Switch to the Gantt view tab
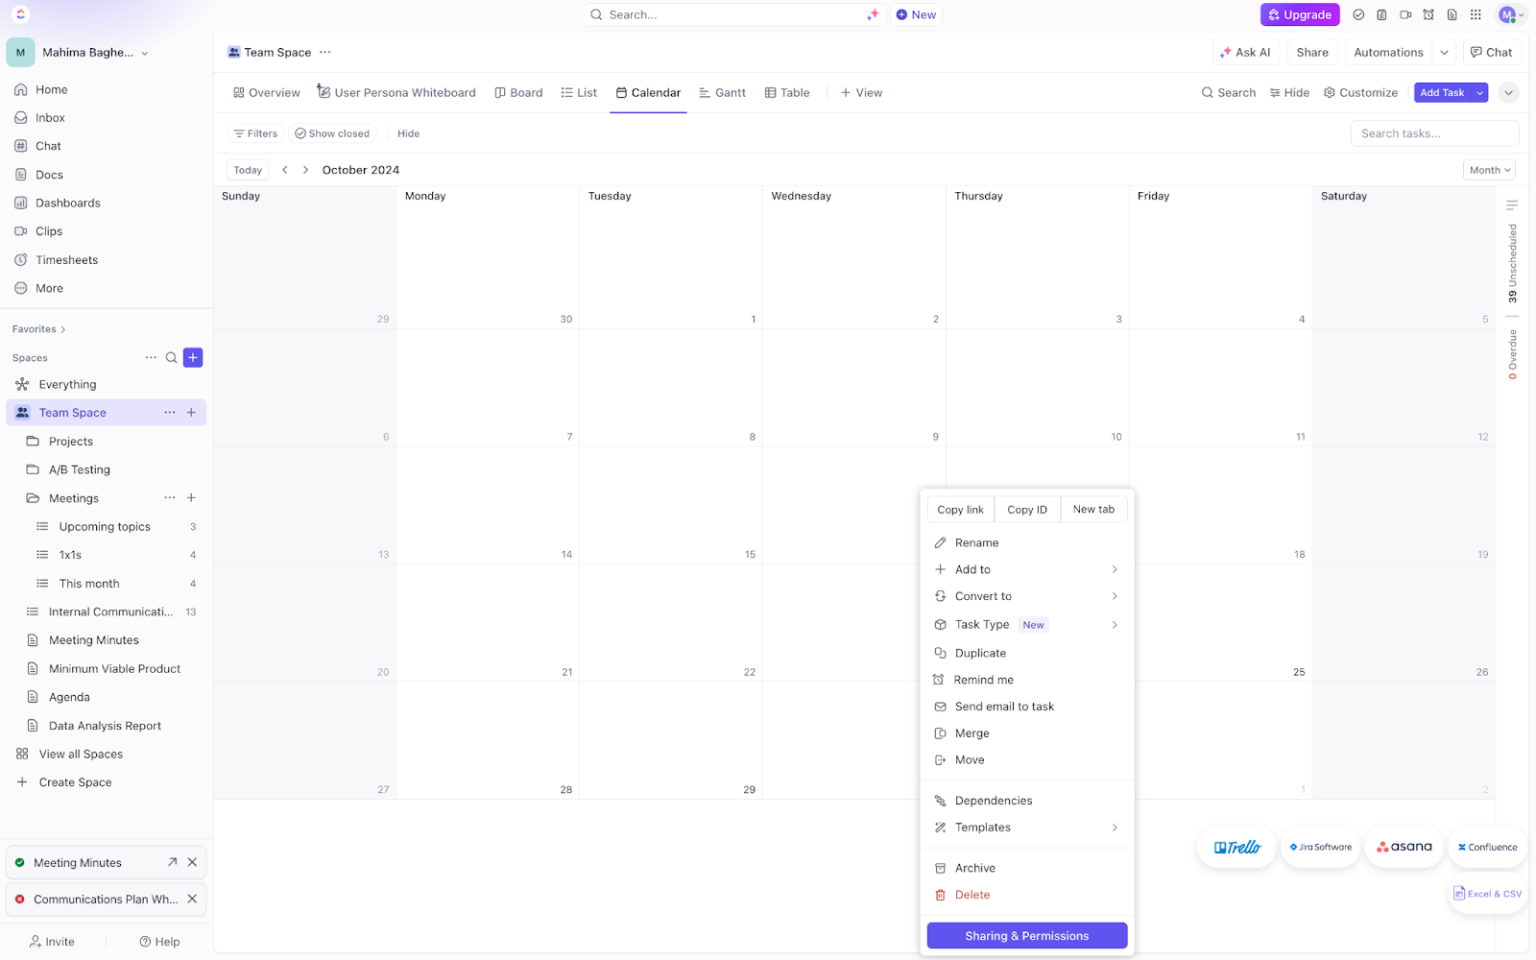 (x=722, y=92)
